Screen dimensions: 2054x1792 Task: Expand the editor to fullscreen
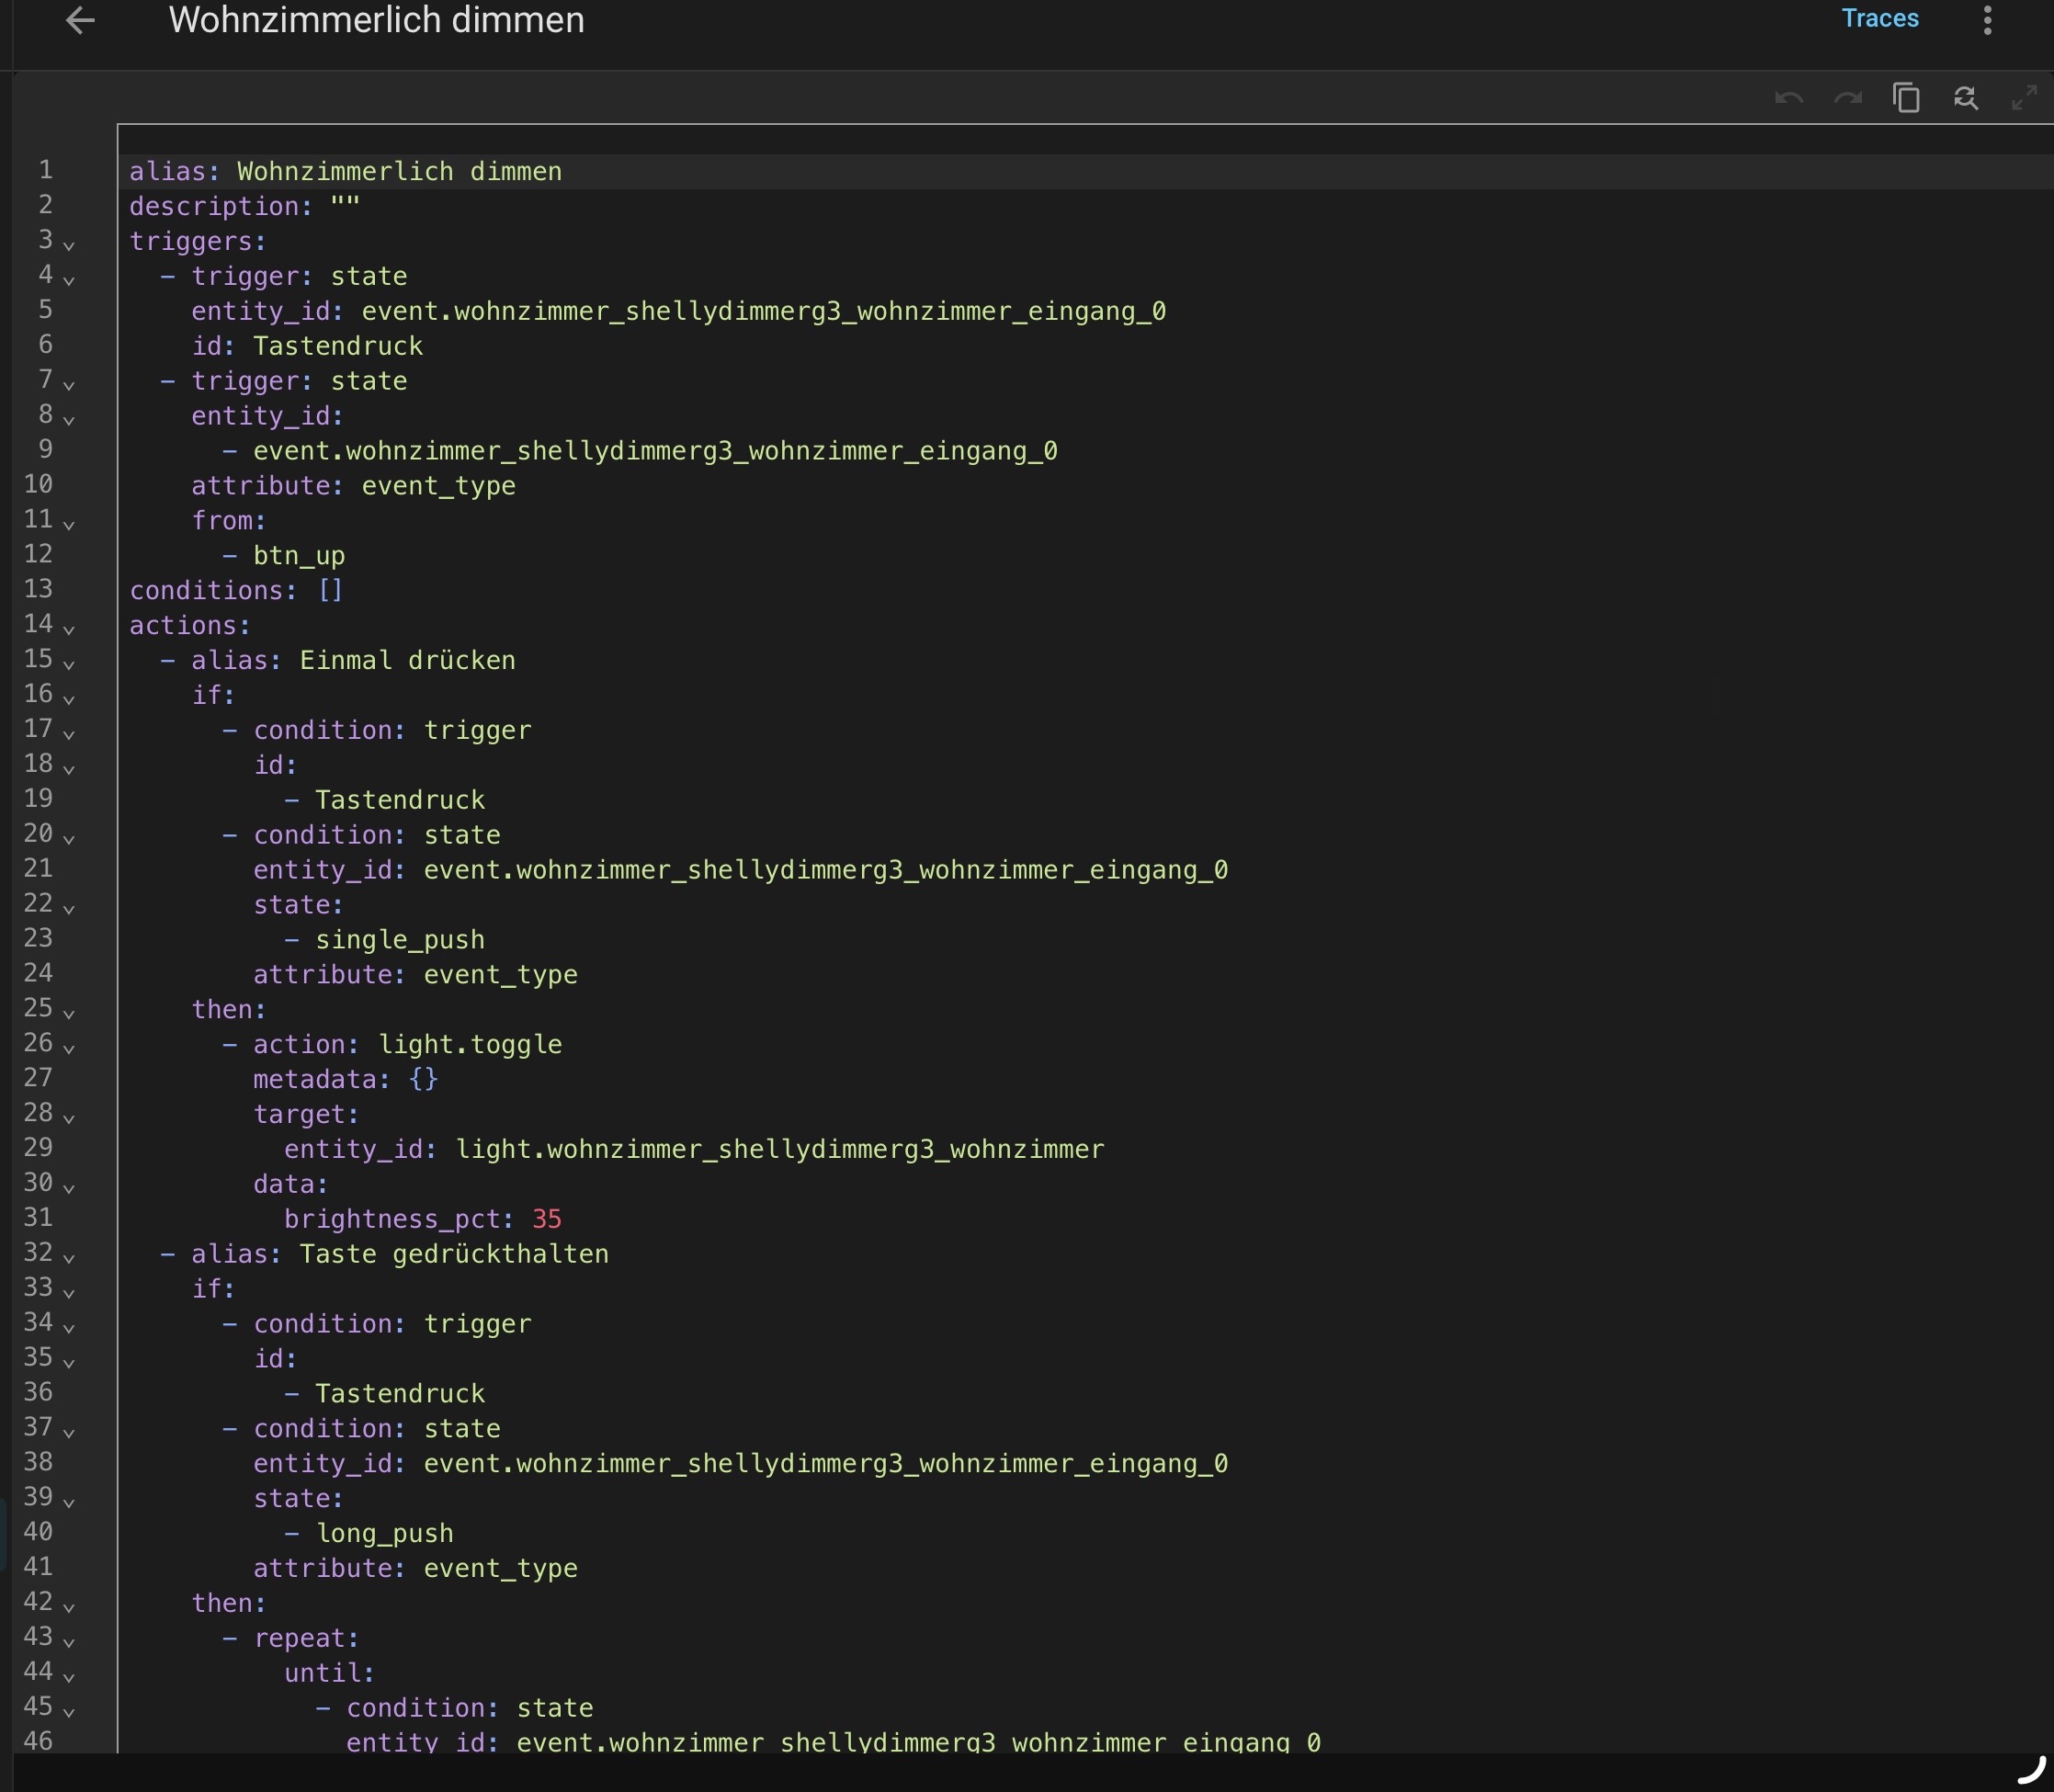2024,98
